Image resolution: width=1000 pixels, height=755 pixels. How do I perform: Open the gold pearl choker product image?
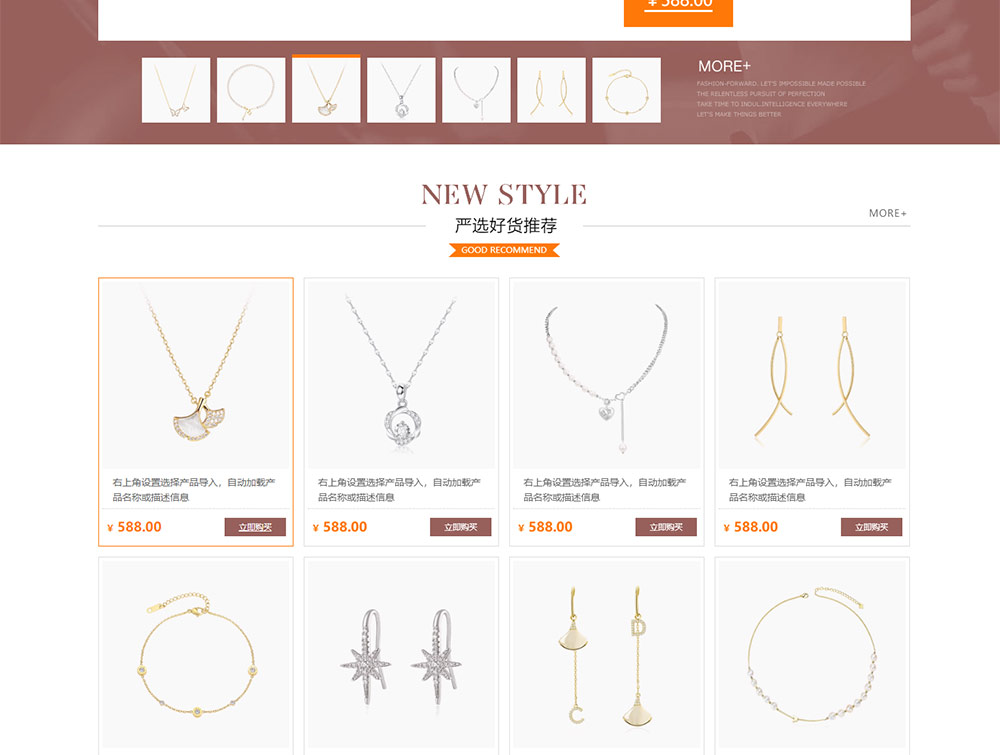click(x=812, y=654)
